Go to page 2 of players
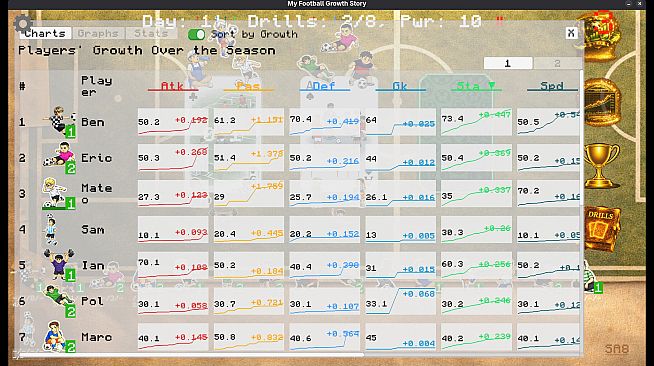The image size is (654, 366). click(557, 63)
